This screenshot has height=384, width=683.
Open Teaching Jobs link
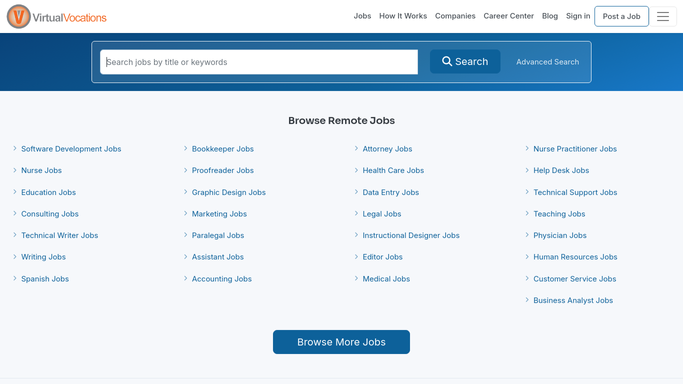(559, 214)
